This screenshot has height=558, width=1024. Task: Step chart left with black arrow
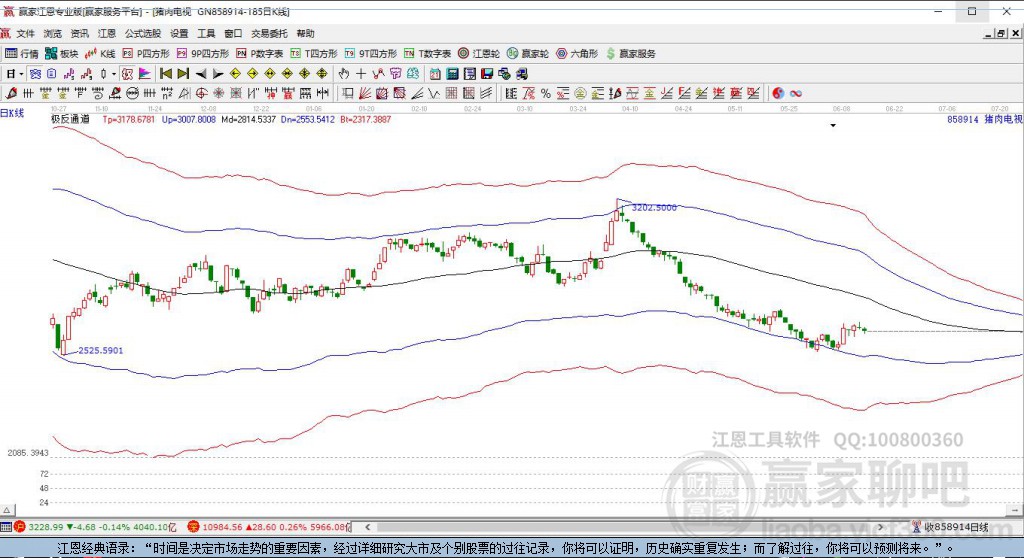tap(201, 74)
